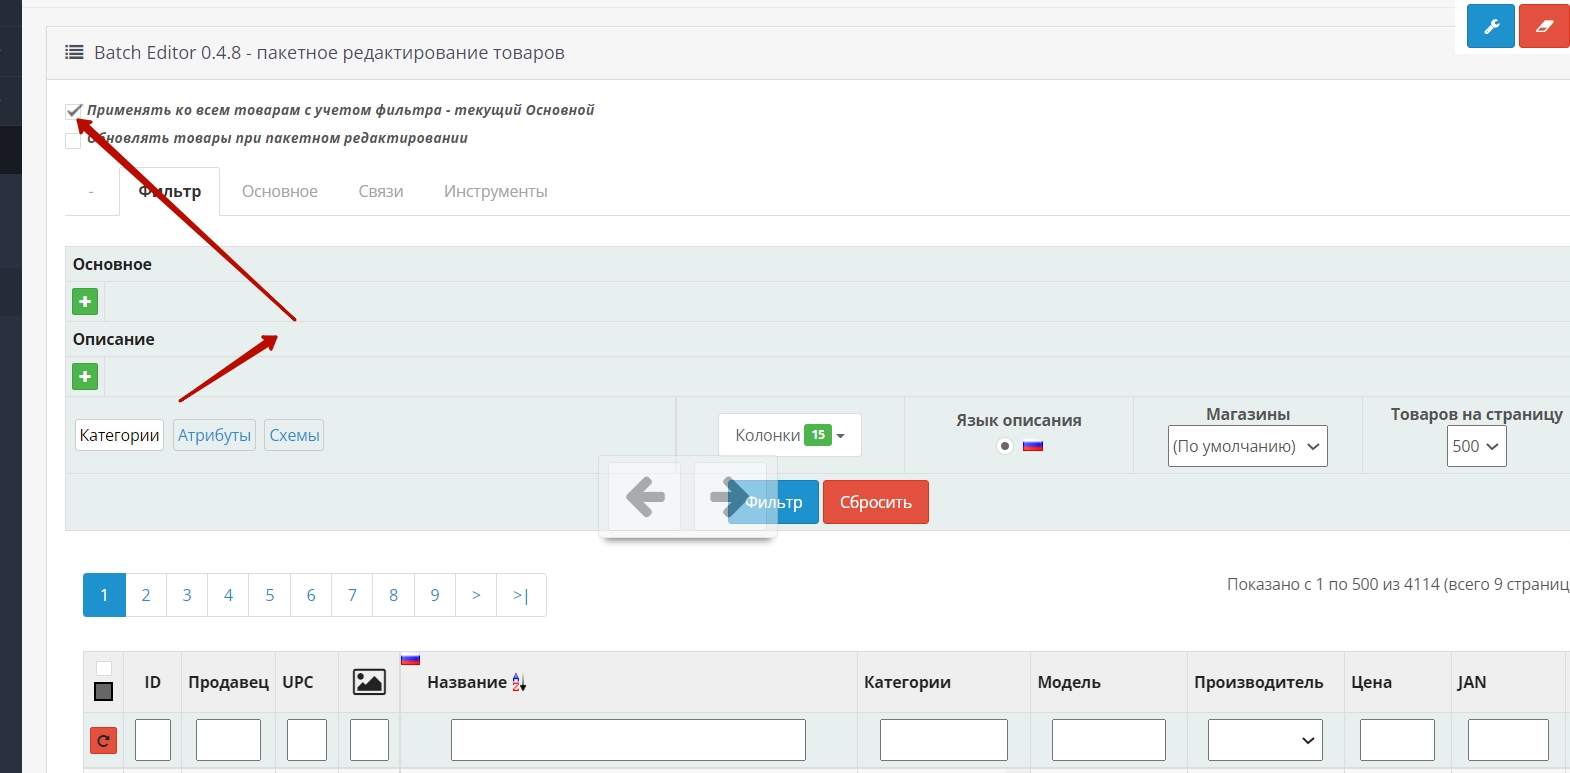Open the Колонки dropdown
Image resolution: width=1570 pixels, height=773 pixels.
(x=789, y=435)
